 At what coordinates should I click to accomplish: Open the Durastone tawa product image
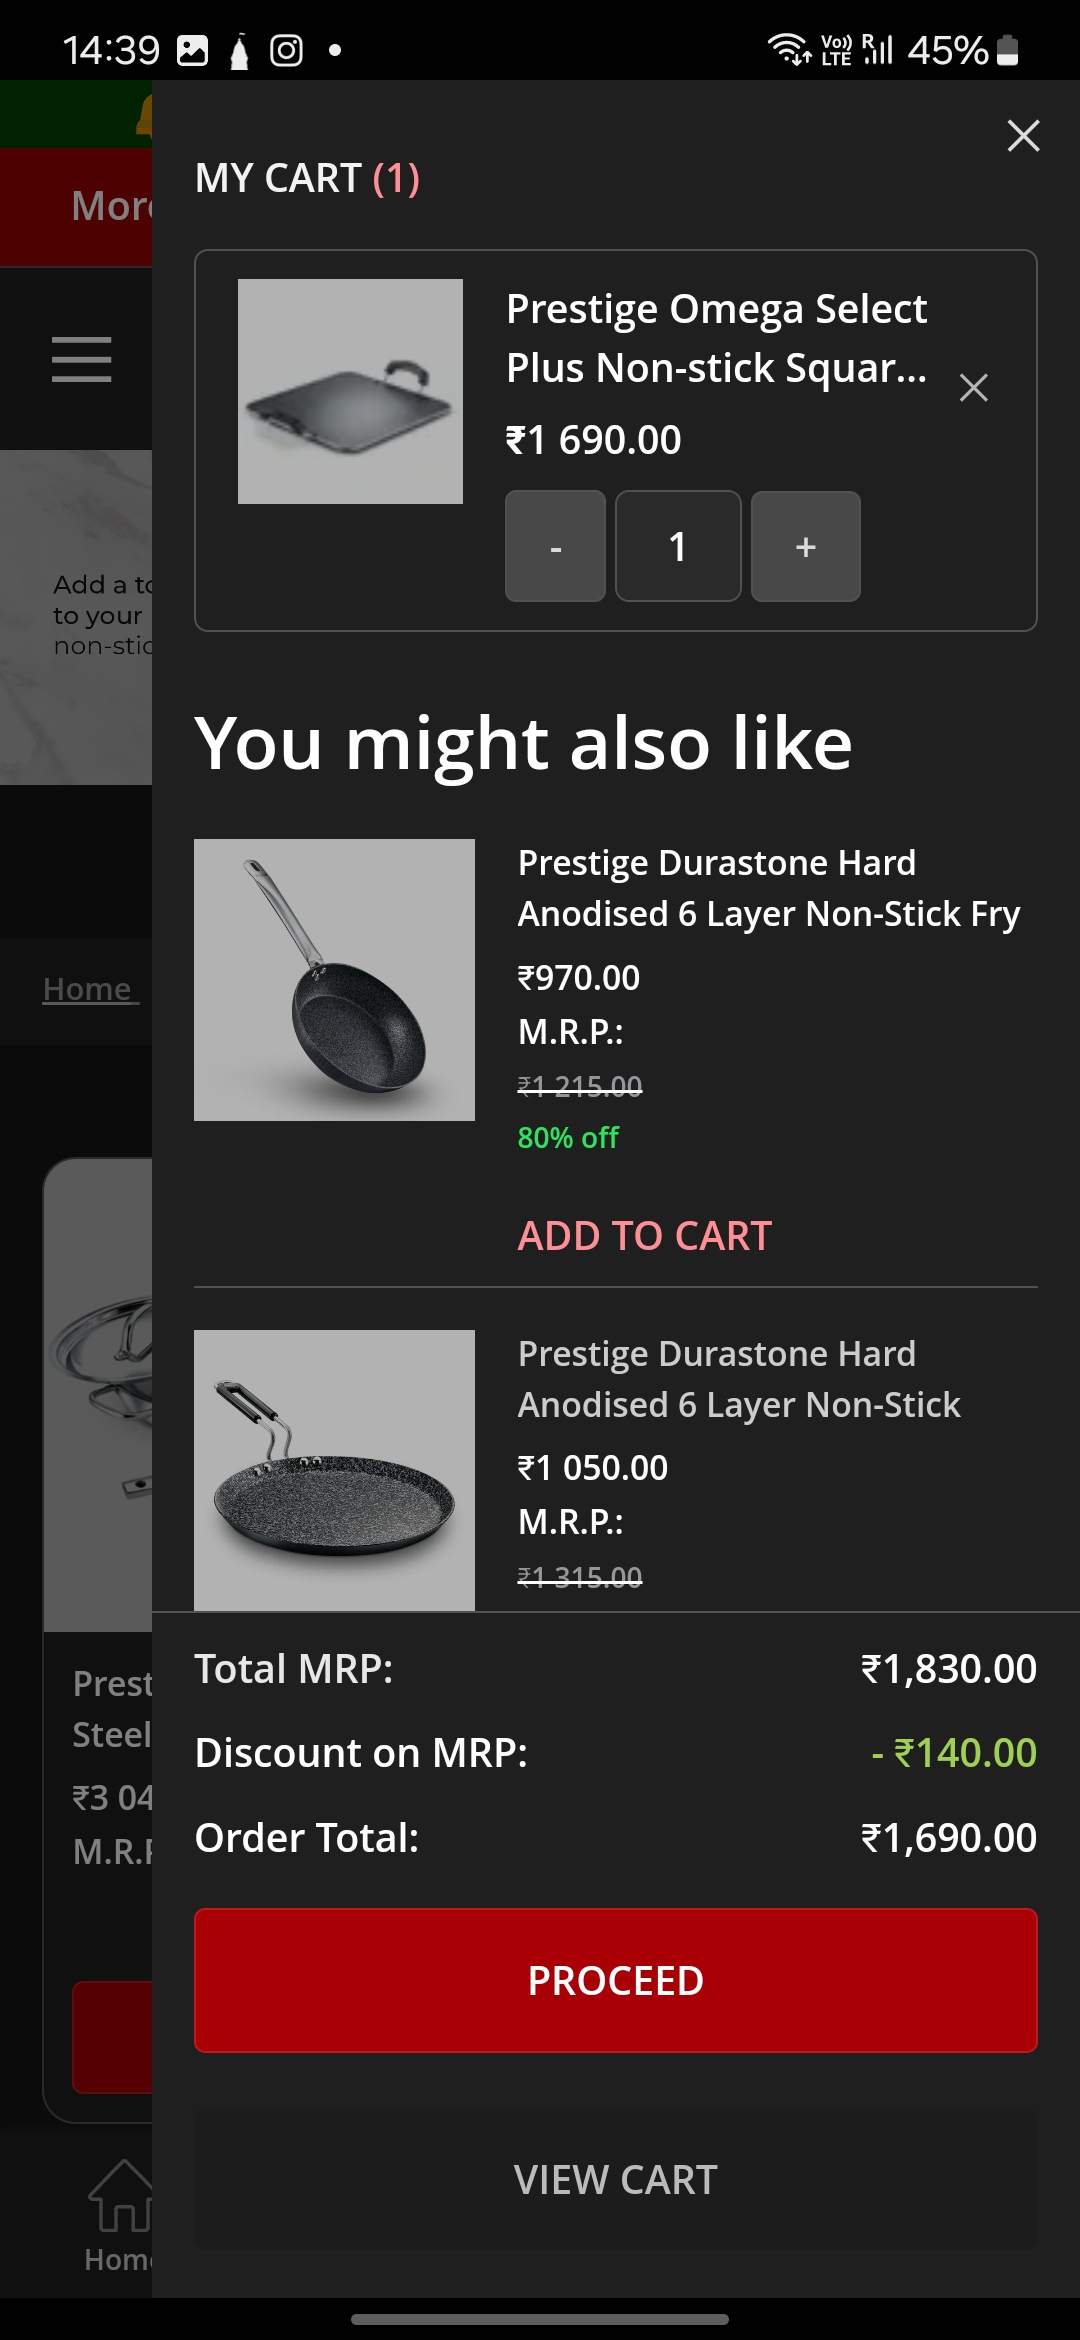click(x=334, y=1470)
